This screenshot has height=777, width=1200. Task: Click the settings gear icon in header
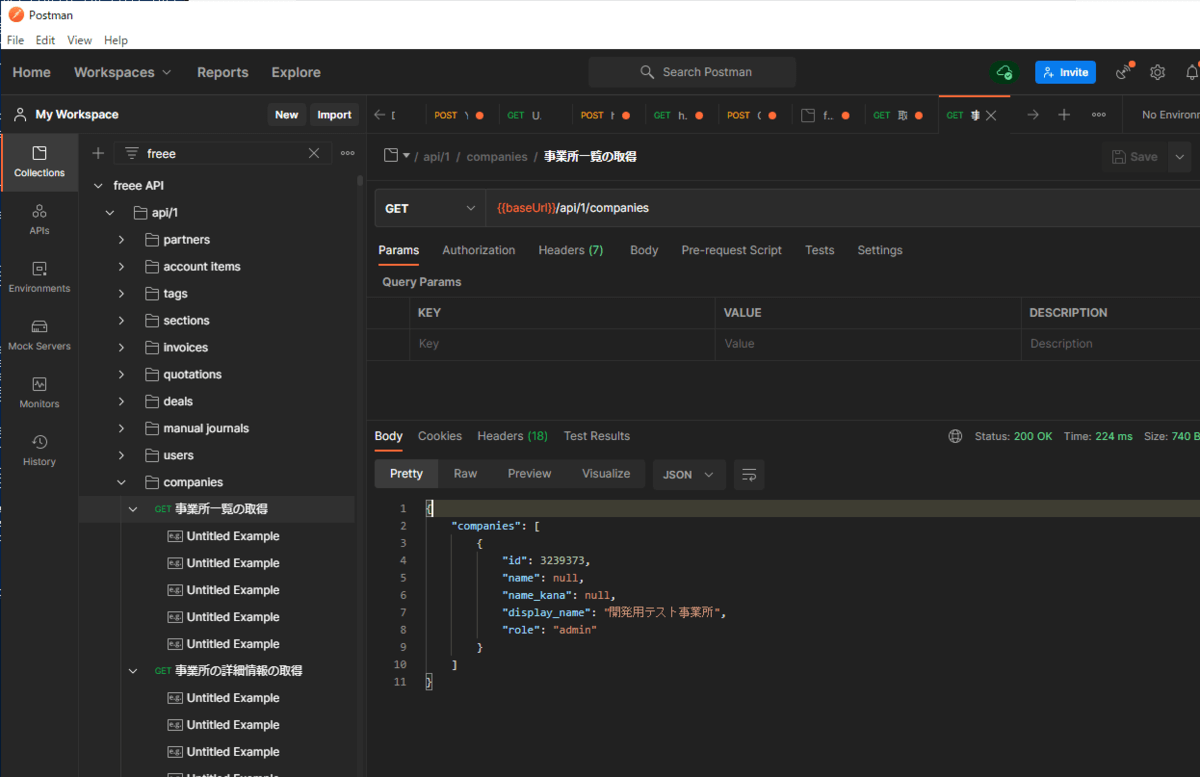pyautogui.click(x=1157, y=72)
